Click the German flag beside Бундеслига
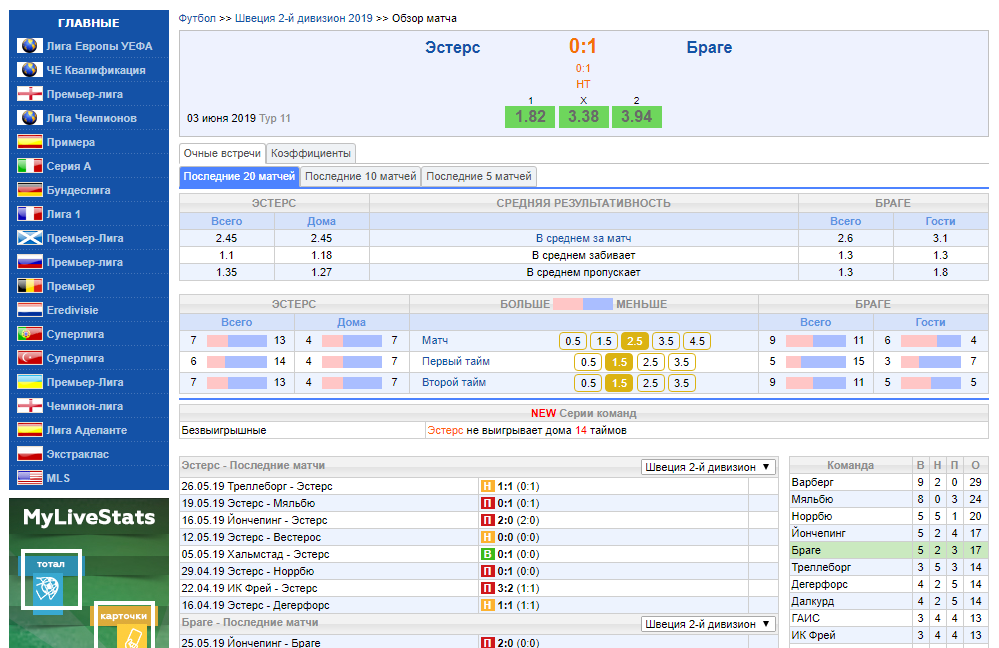 click(x=30, y=190)
